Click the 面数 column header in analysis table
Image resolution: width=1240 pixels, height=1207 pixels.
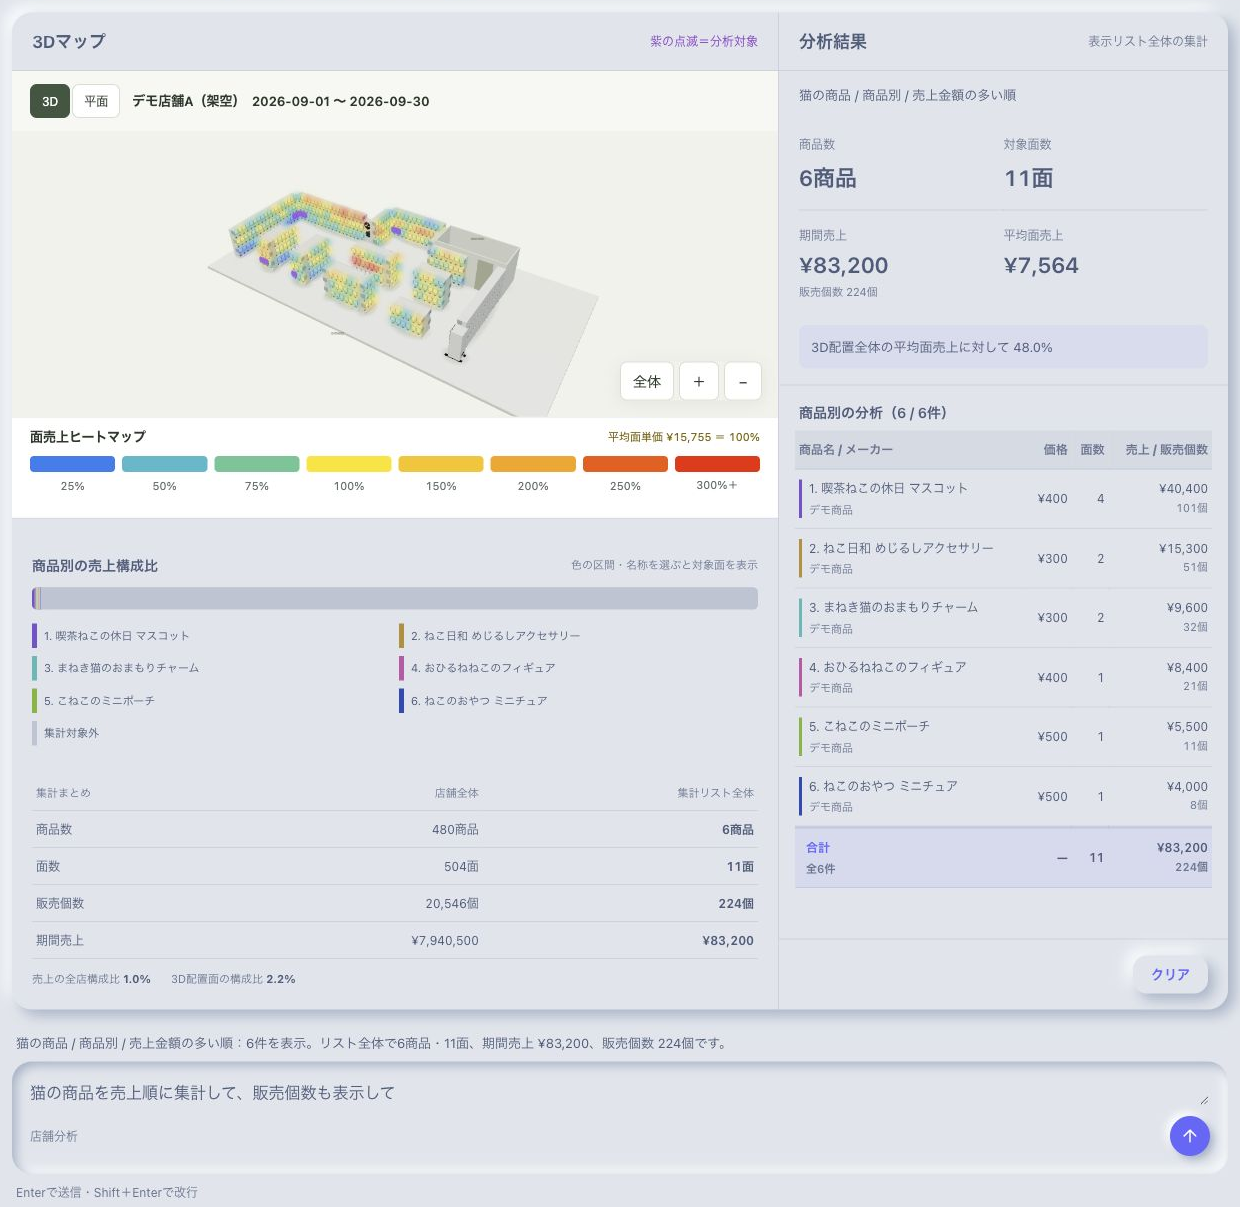click(1092, 450)
